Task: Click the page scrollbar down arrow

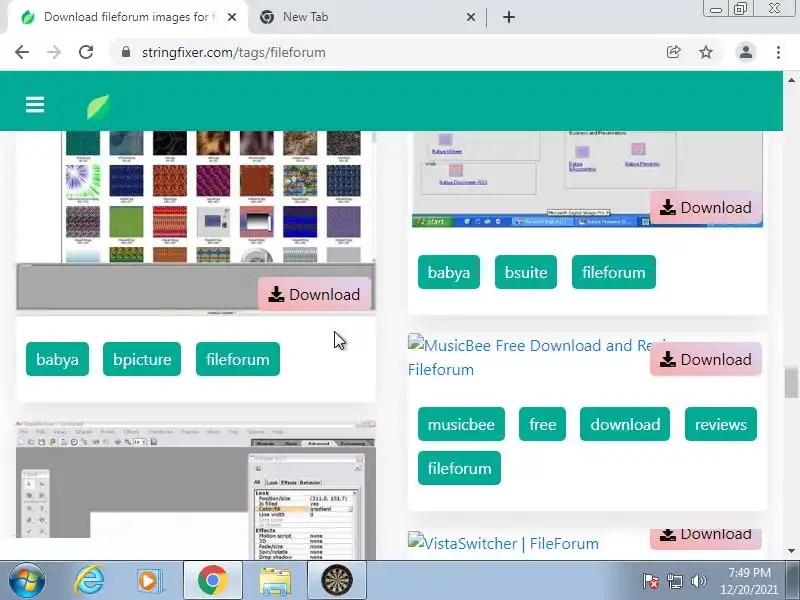Action: pyautogui.click(x=791, y=551)
